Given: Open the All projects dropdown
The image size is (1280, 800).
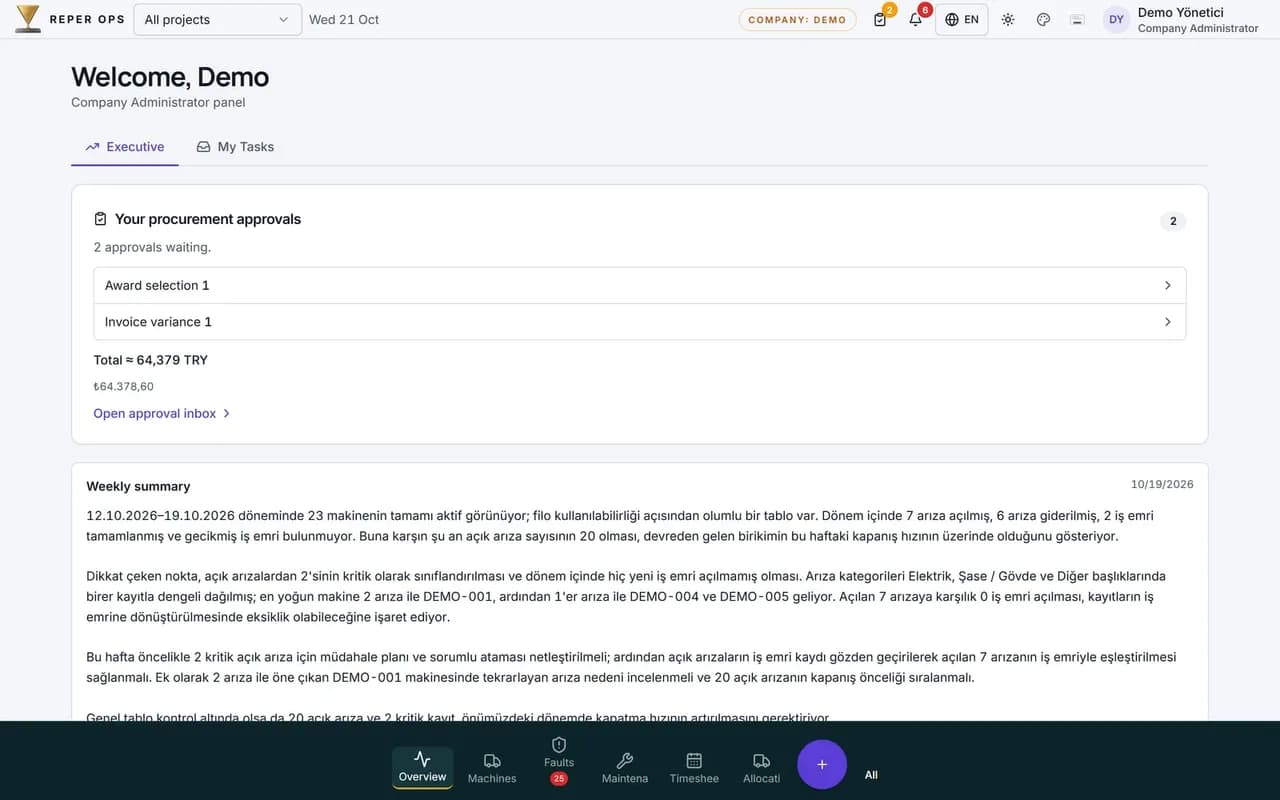Looking at the screenshot, I should 218,19.
